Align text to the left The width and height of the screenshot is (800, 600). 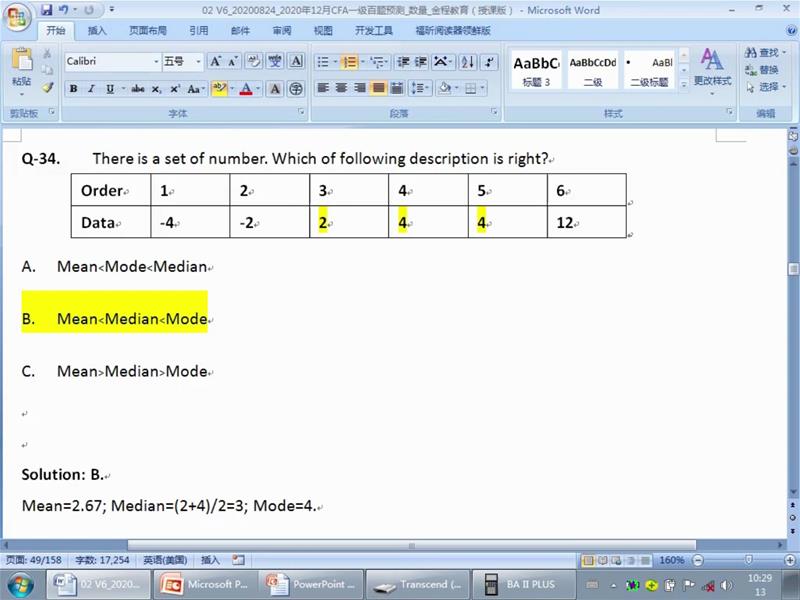click(x=323, y=88)
